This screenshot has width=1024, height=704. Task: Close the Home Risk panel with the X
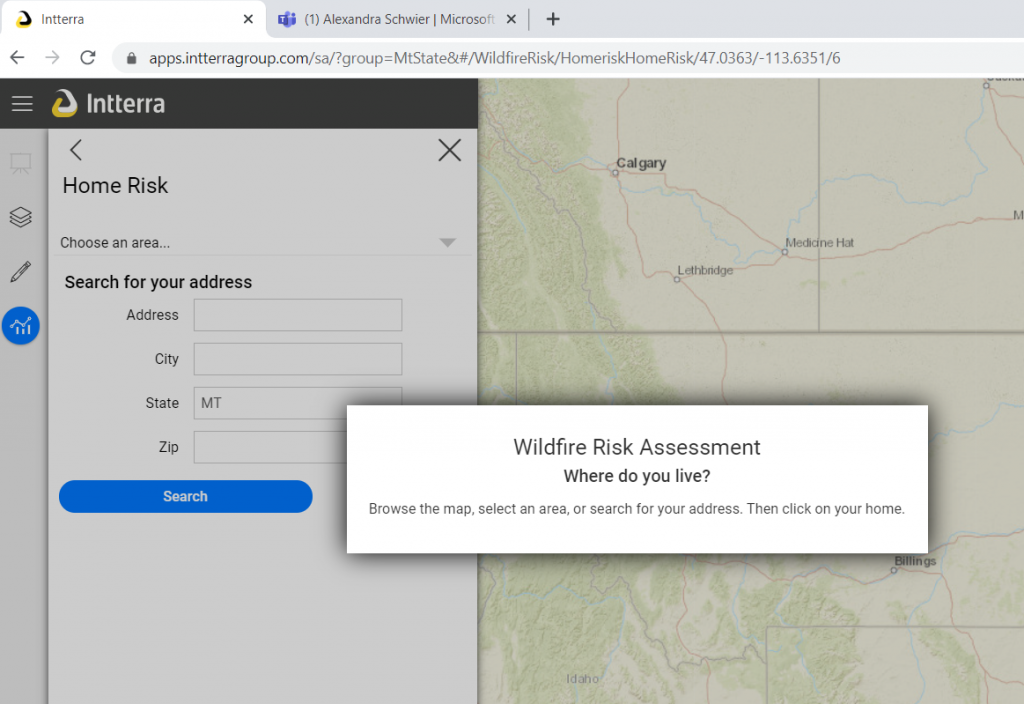click(x=449, y=150)
